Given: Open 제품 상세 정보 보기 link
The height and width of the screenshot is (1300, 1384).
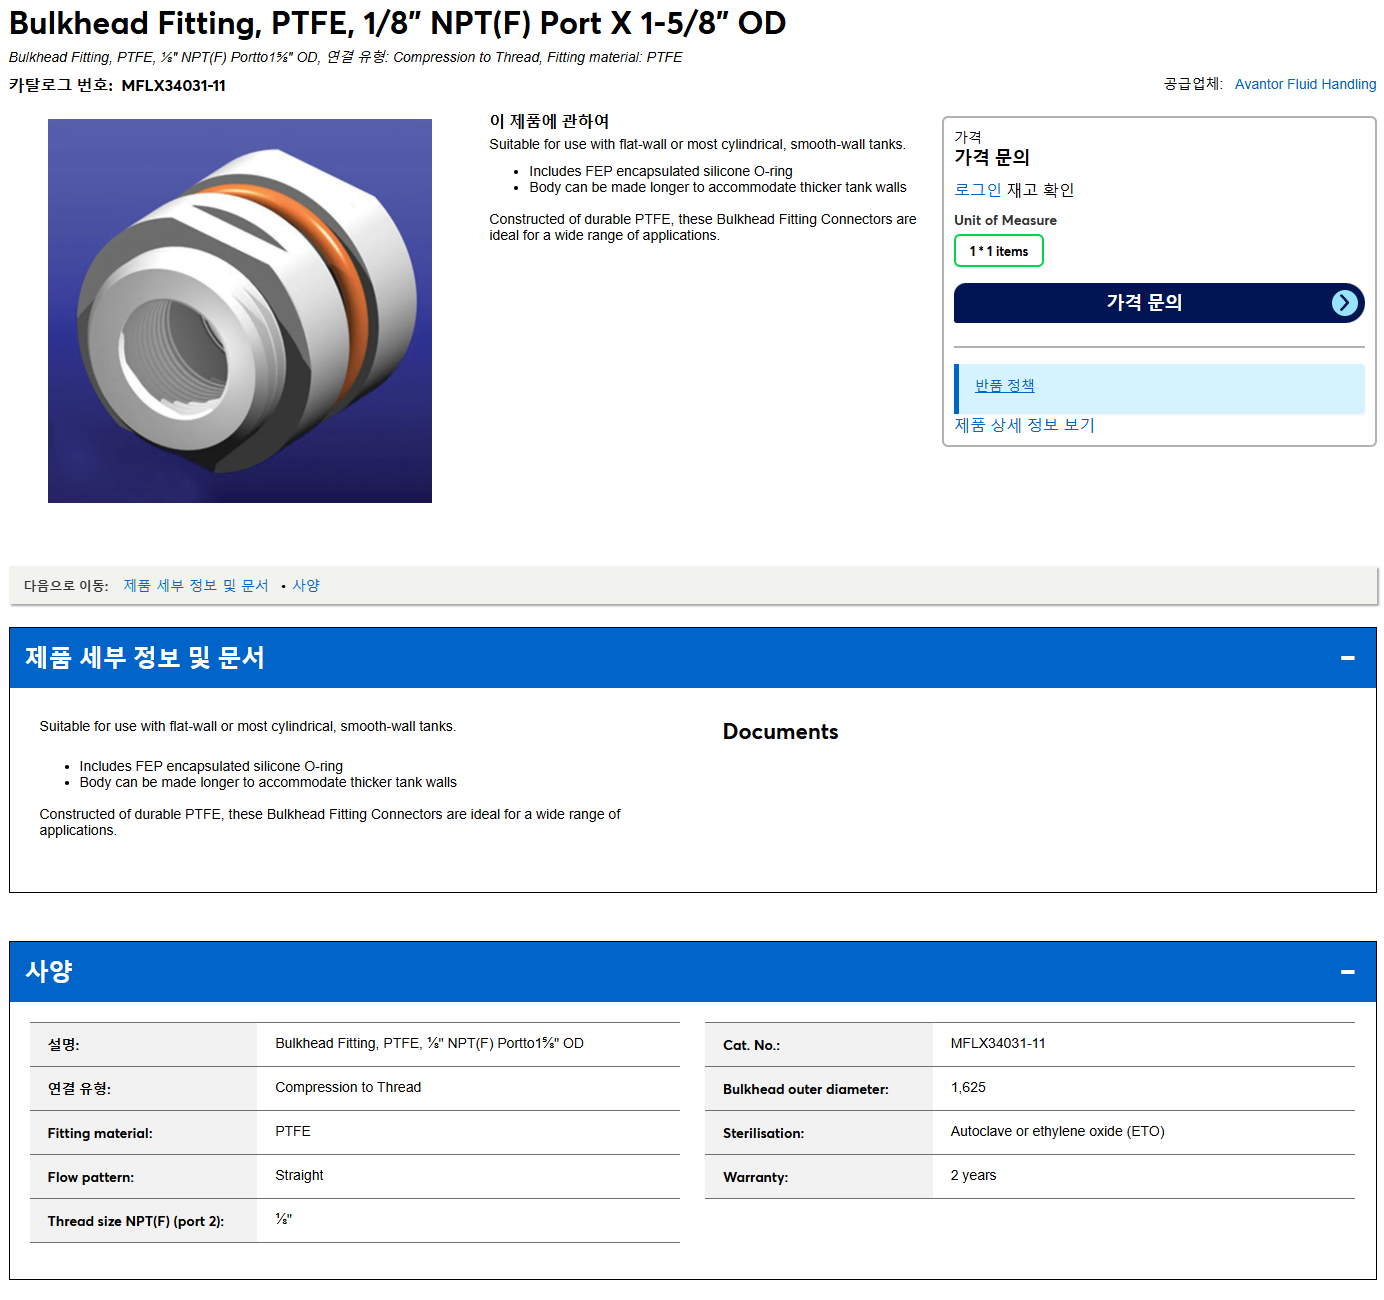Looking at the screenshot, I should 1024,425.
